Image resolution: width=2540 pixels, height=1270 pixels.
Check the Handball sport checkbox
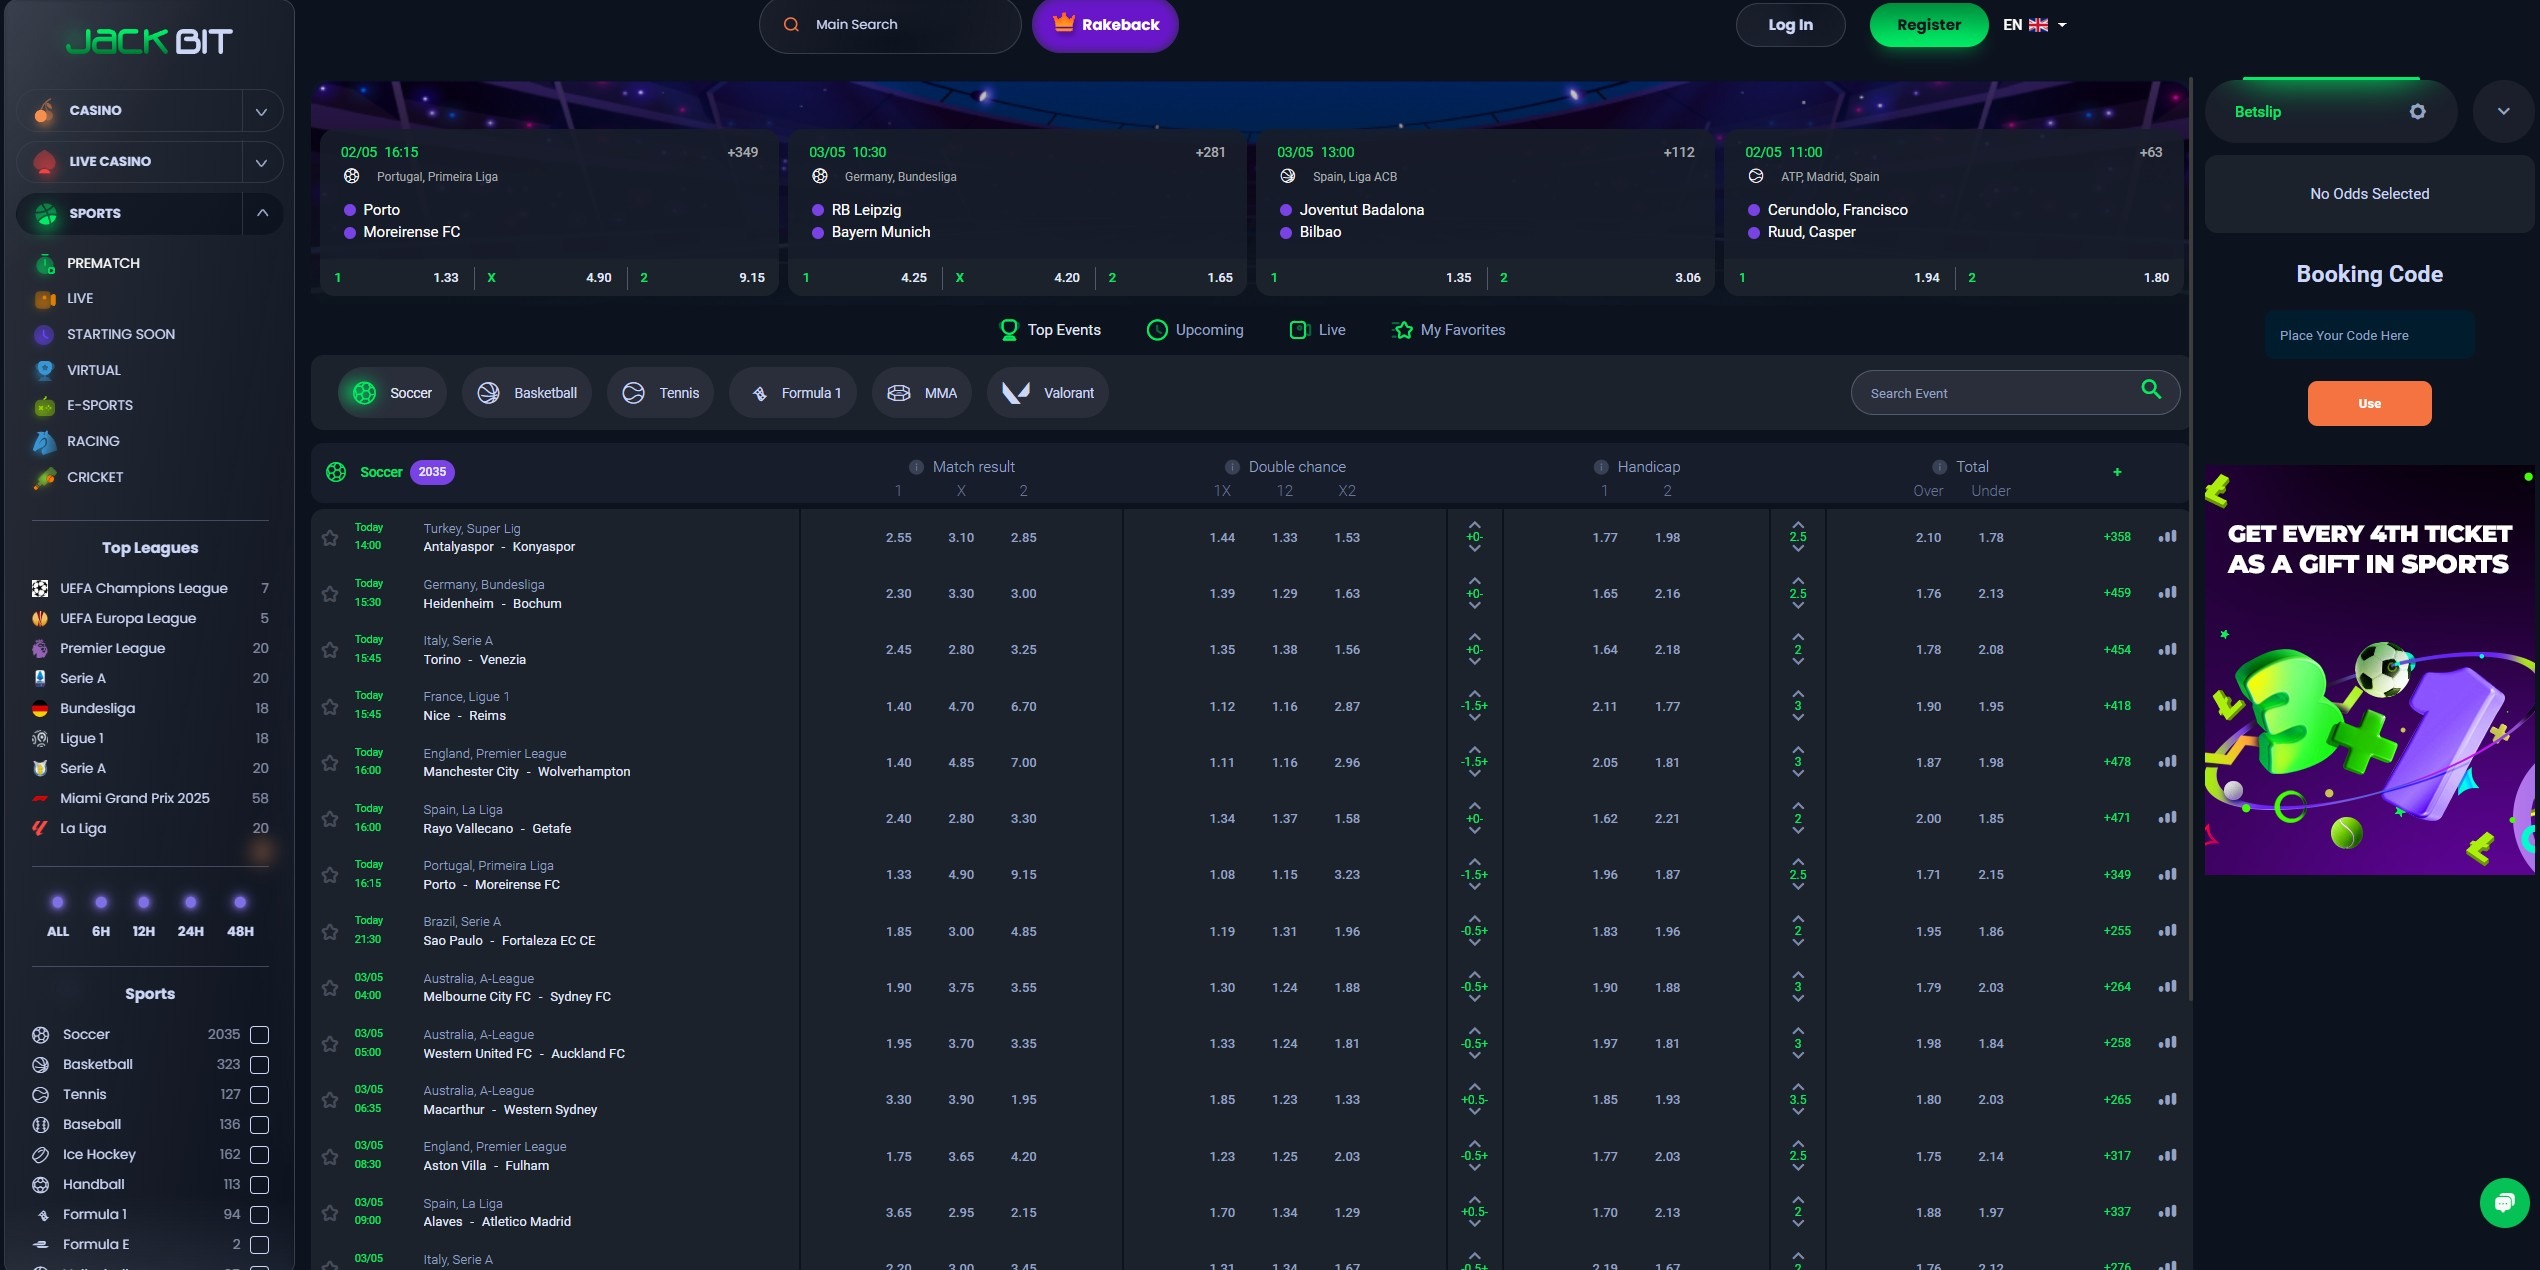point(260,1185)
